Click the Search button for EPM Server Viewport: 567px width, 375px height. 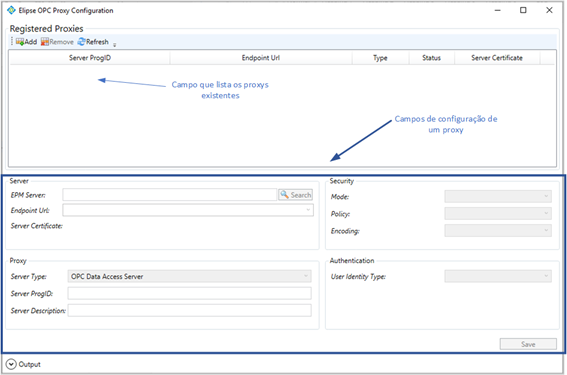tap(295, 195)
